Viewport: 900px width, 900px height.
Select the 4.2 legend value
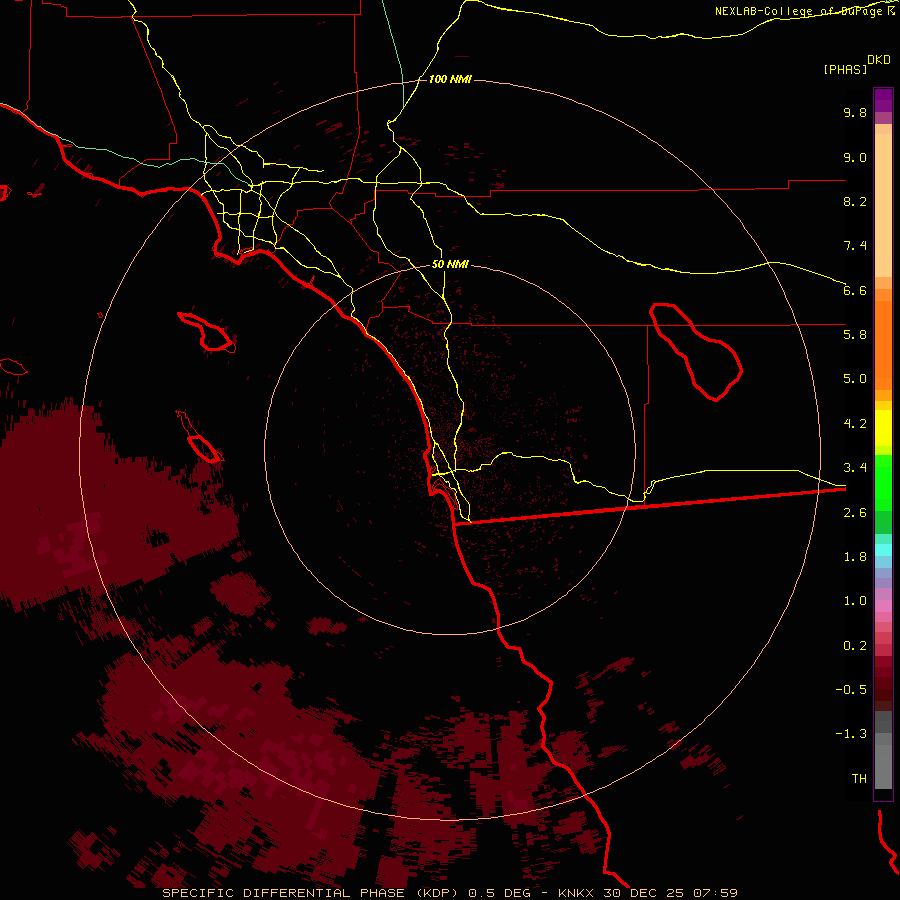click(855, 424)
